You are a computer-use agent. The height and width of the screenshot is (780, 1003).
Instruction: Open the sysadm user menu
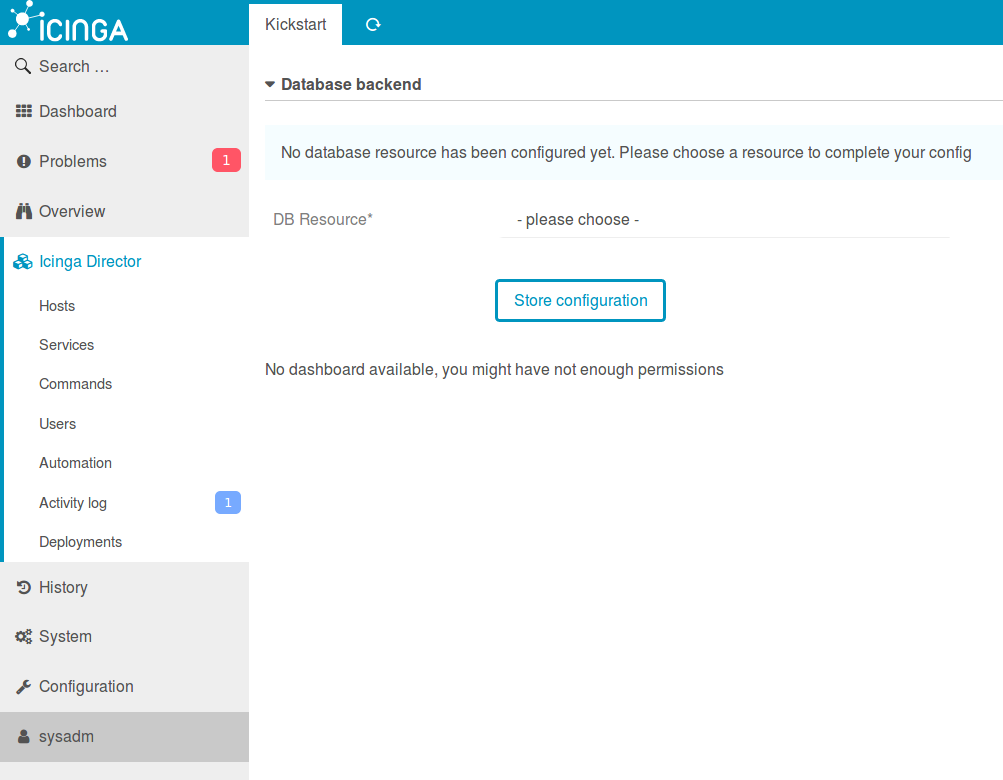coord(125,736)
